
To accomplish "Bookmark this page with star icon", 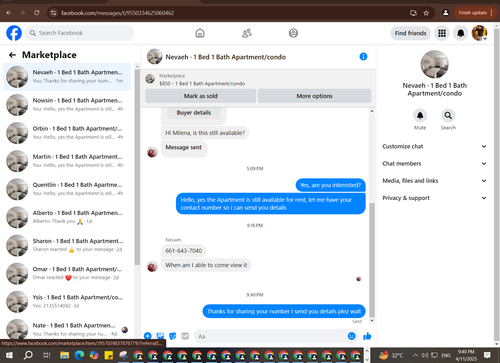I will [426, 13].
